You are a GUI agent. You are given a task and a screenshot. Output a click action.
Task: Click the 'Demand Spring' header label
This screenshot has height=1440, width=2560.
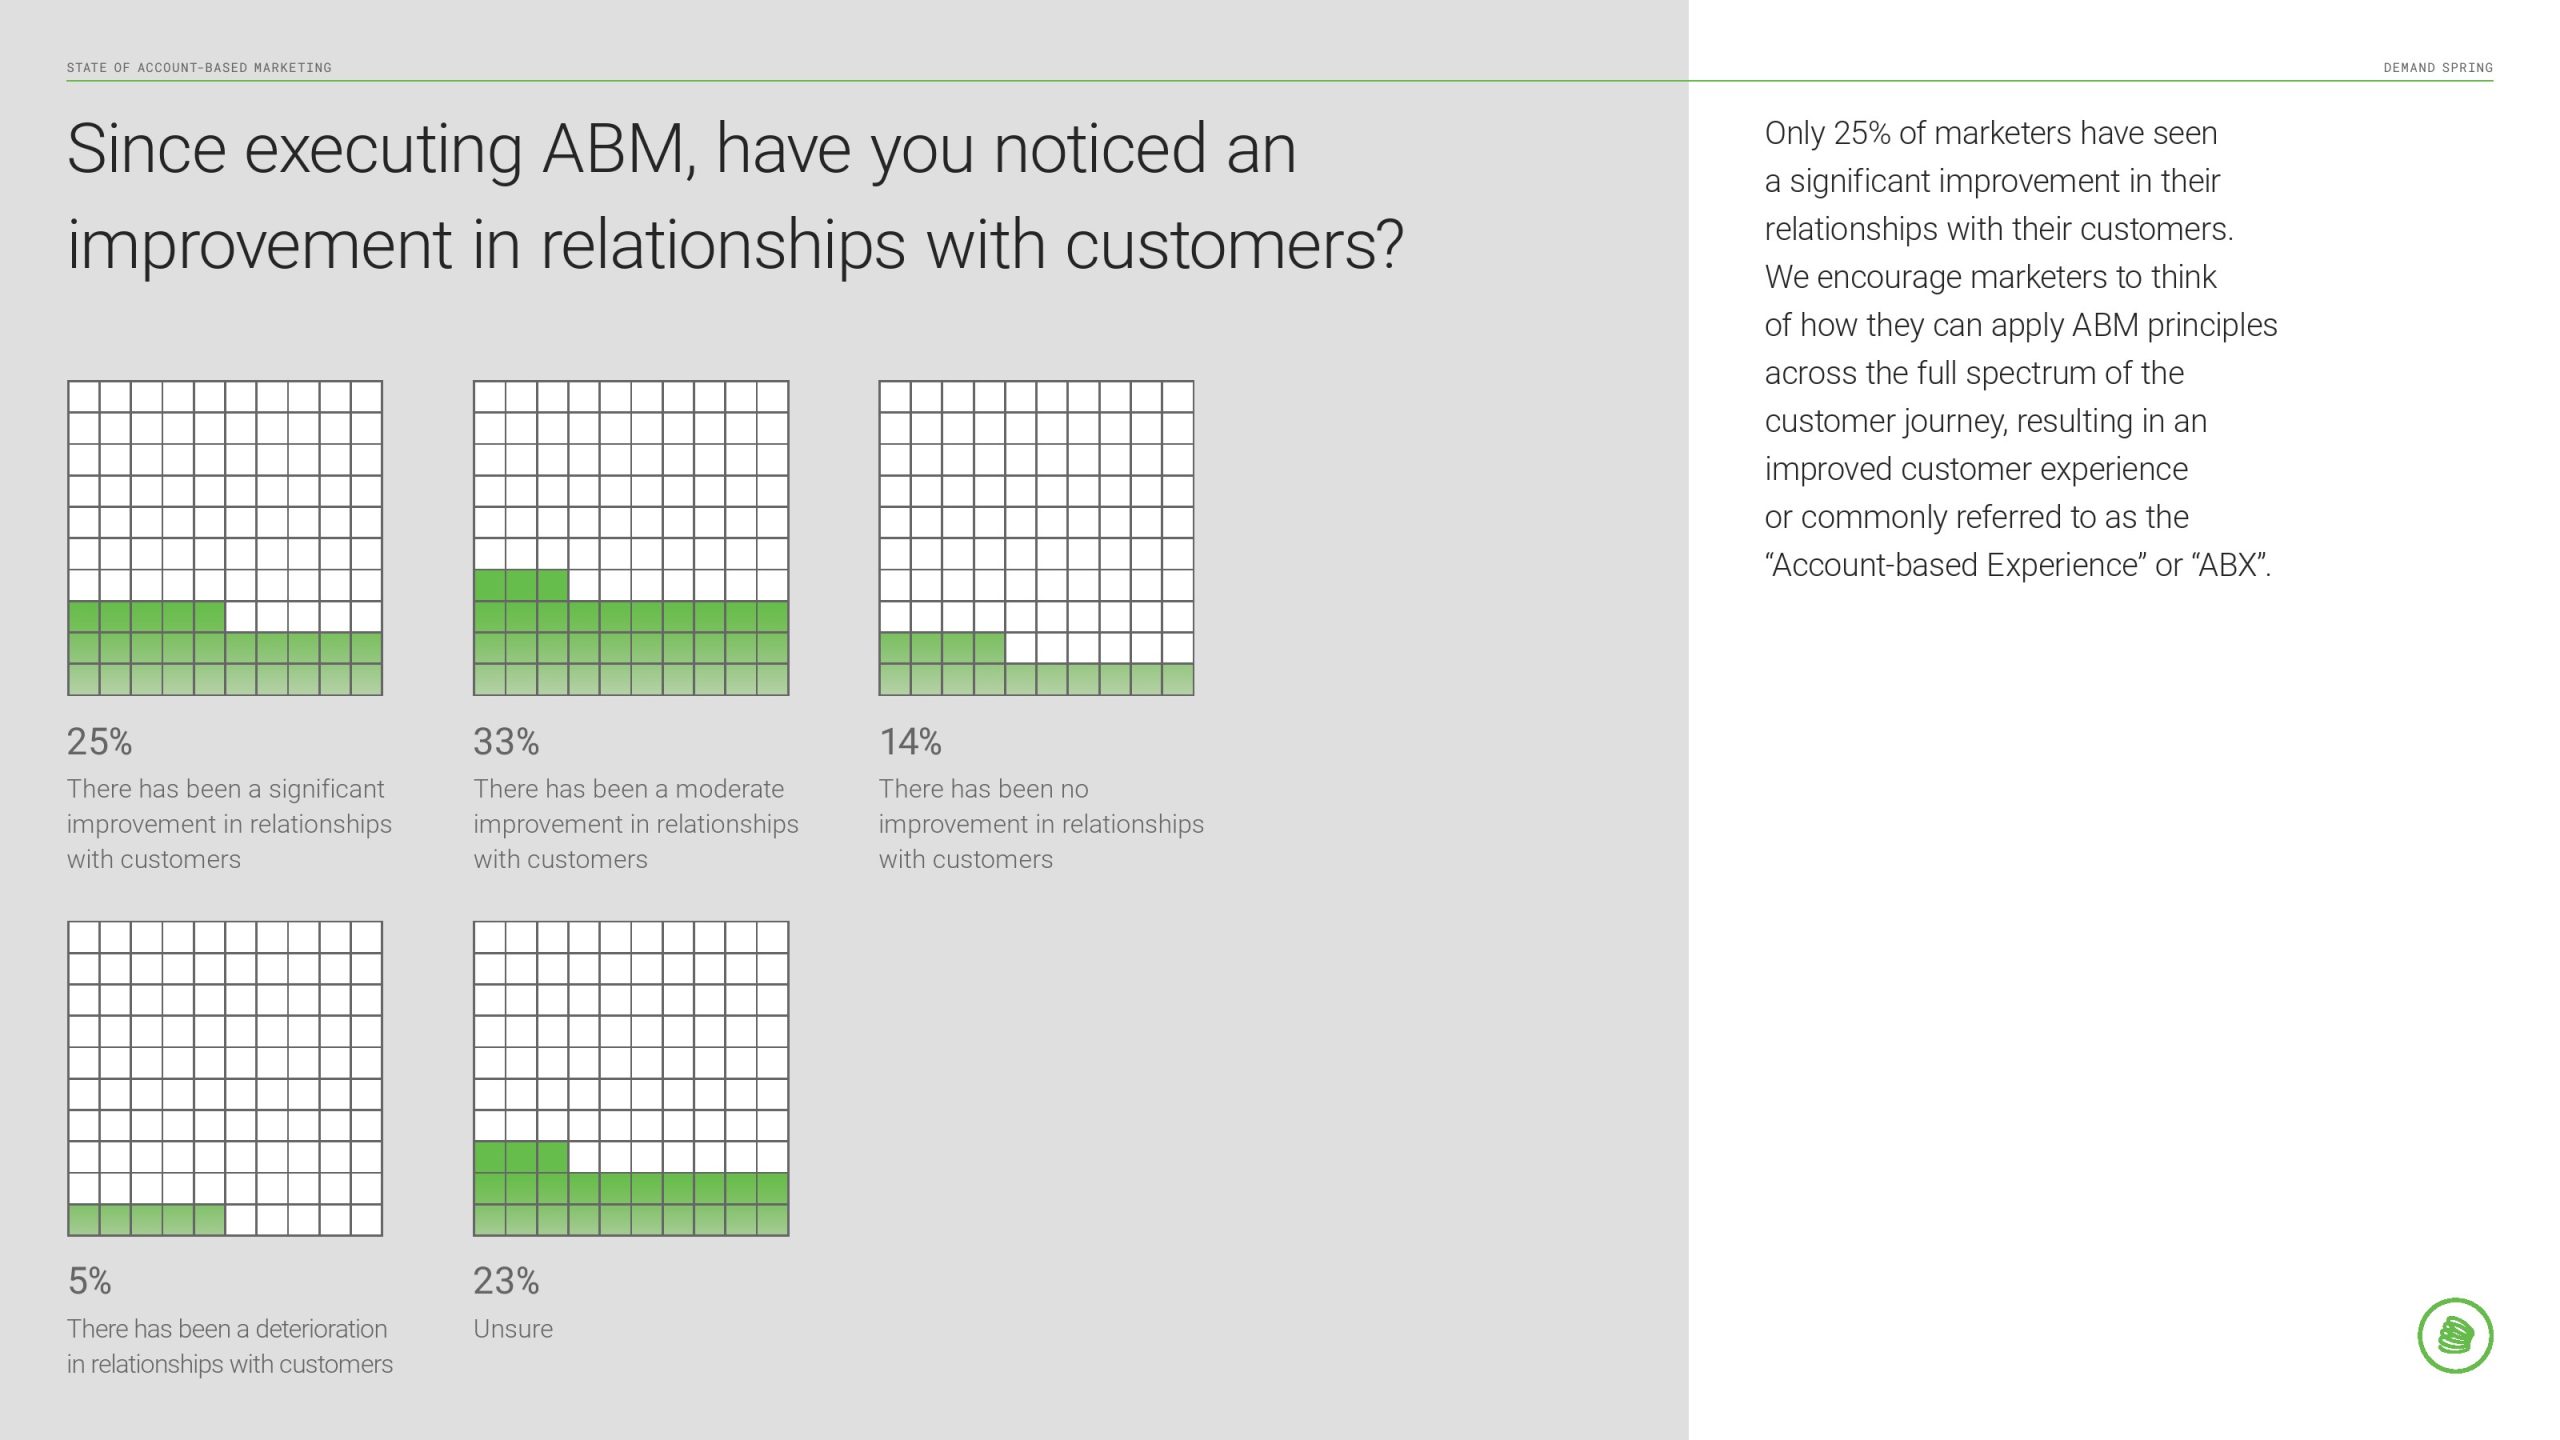tap(2437, 68)
